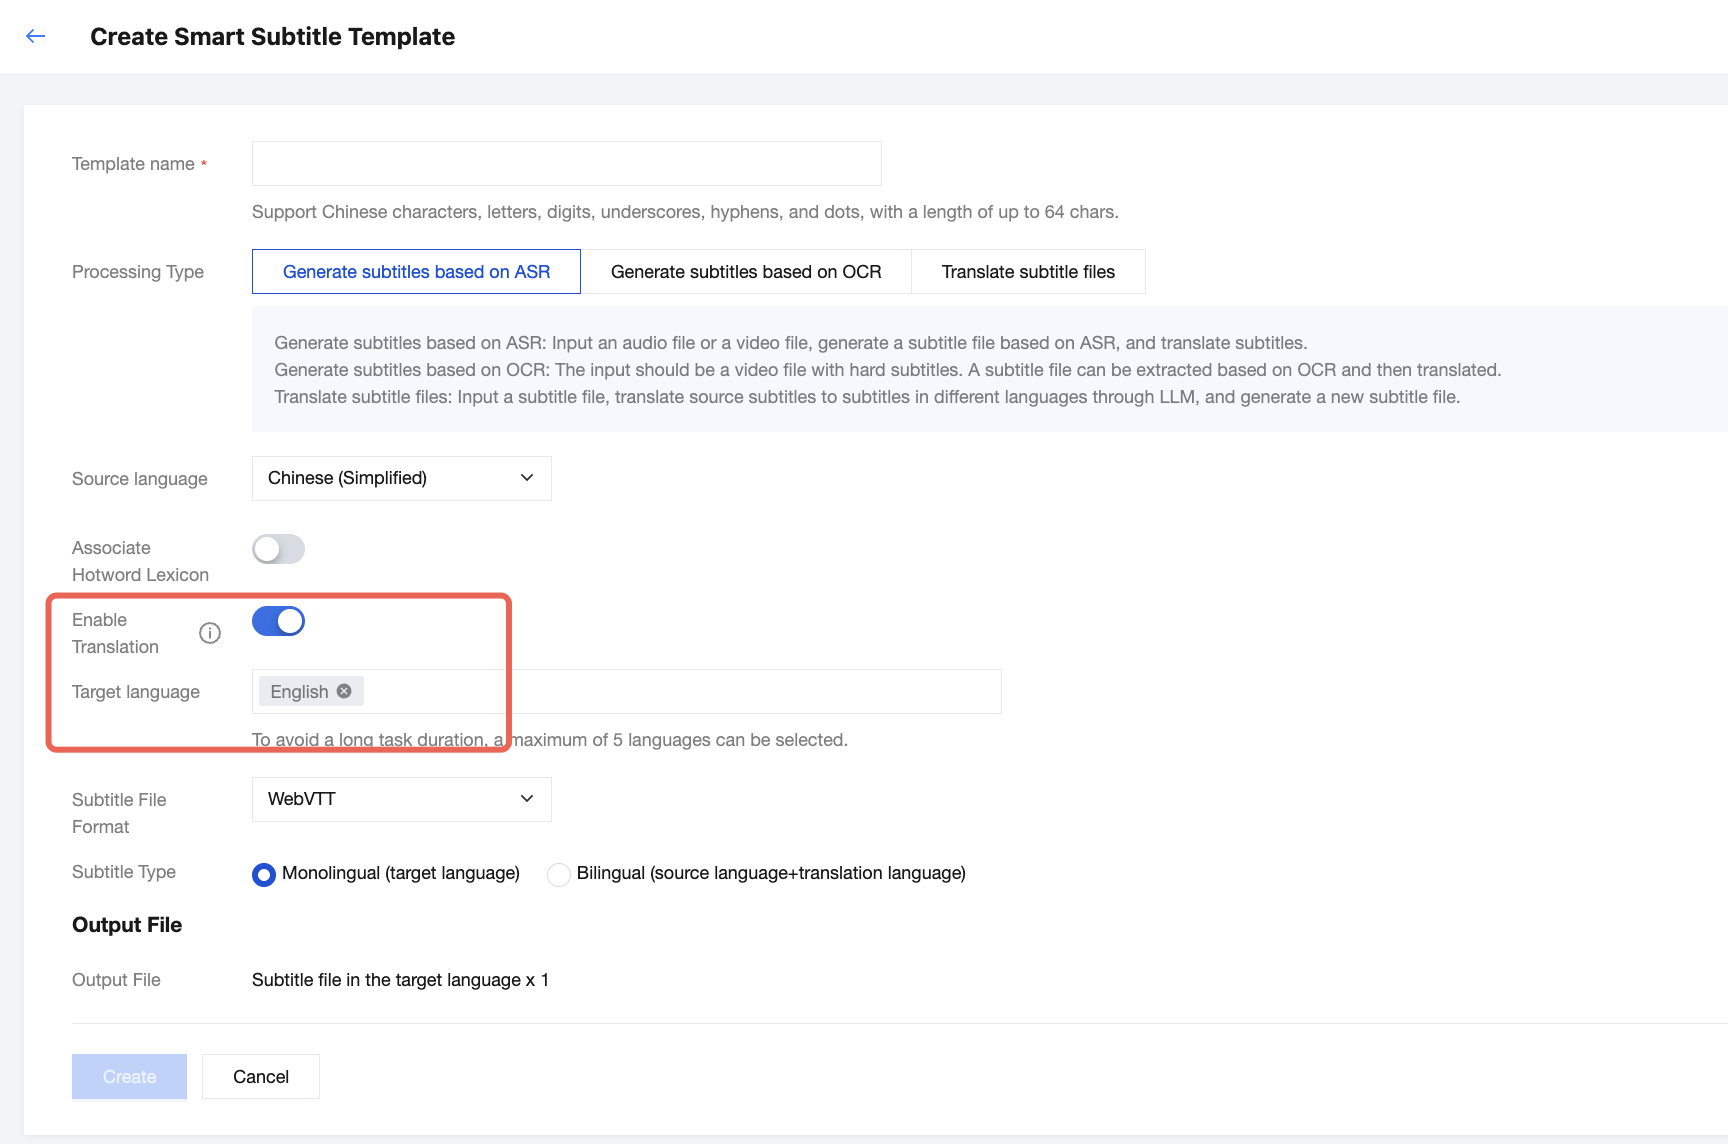Remove the English language tag
The height and width of the screenshot is (1144, 1728).
(x=344, y=691)
